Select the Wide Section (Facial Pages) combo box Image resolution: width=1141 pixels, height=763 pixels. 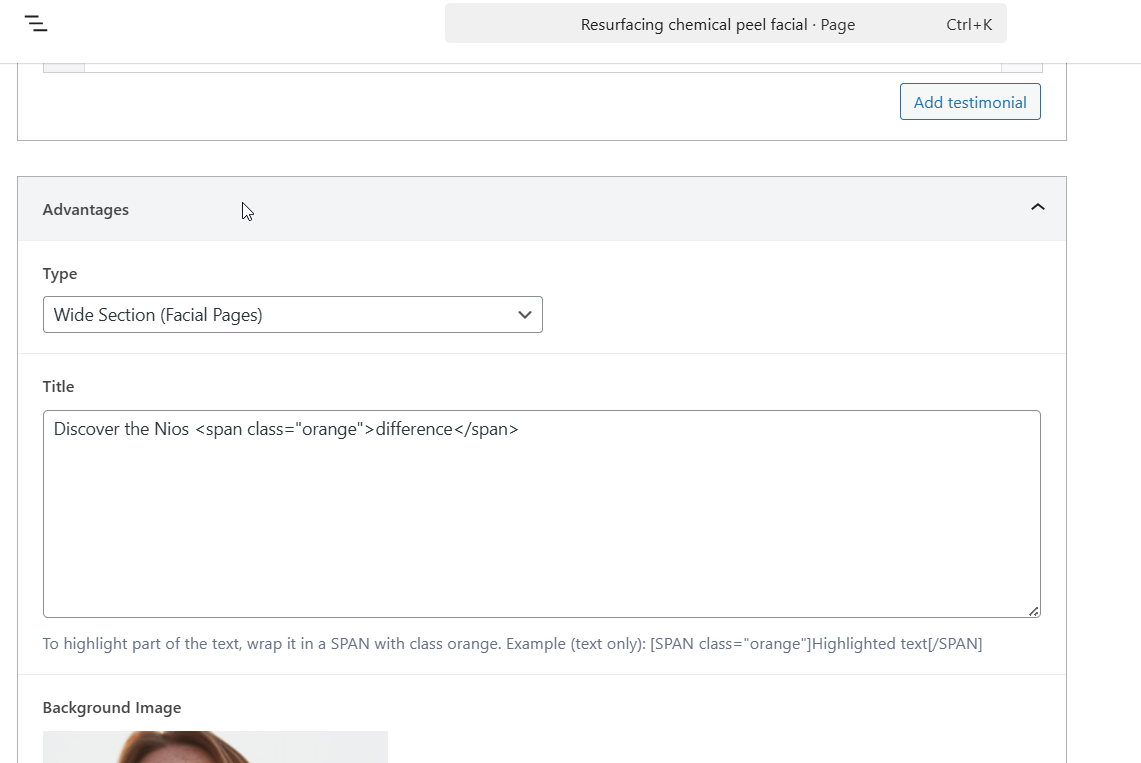293,314
